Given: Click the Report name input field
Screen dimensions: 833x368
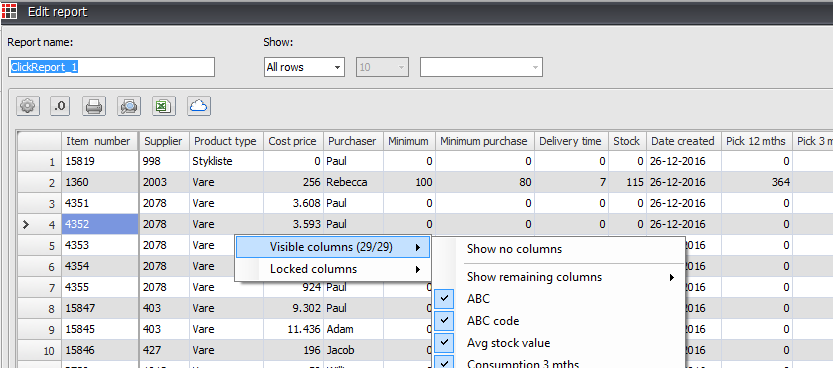Looking at the screenshot, I should tap(112, 67).
